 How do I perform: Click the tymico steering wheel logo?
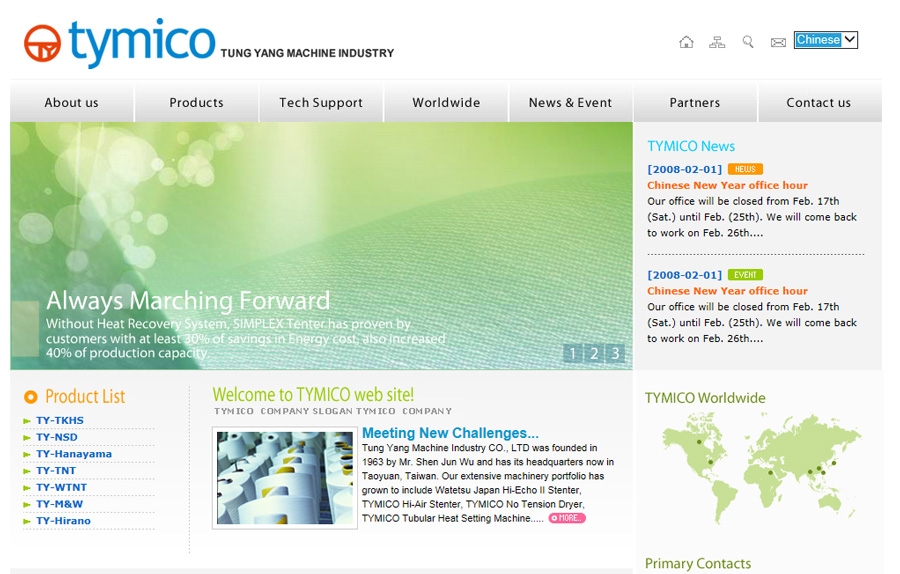coord(42,43)
